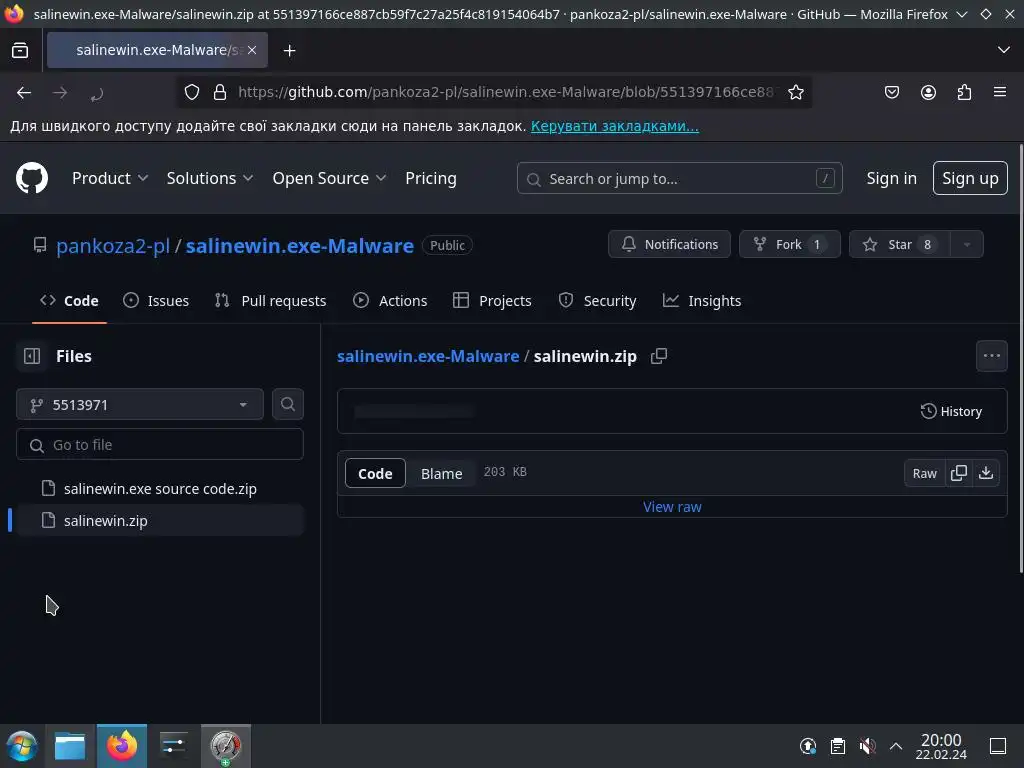The width and height of the screenshot is (1024, 768).
Task: Open the clipboard tray icon
Action: [838, 746]
